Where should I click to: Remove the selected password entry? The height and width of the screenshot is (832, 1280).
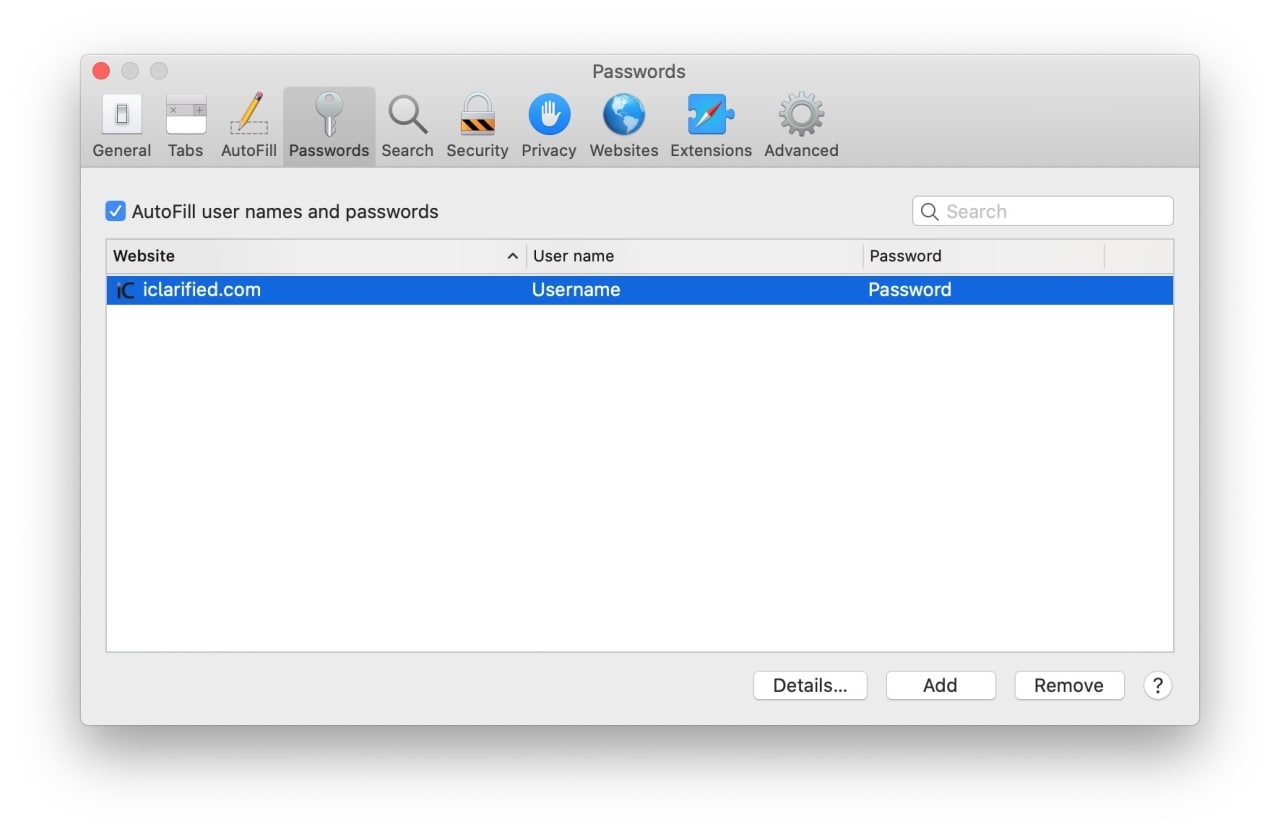(x=1069, y=685)
